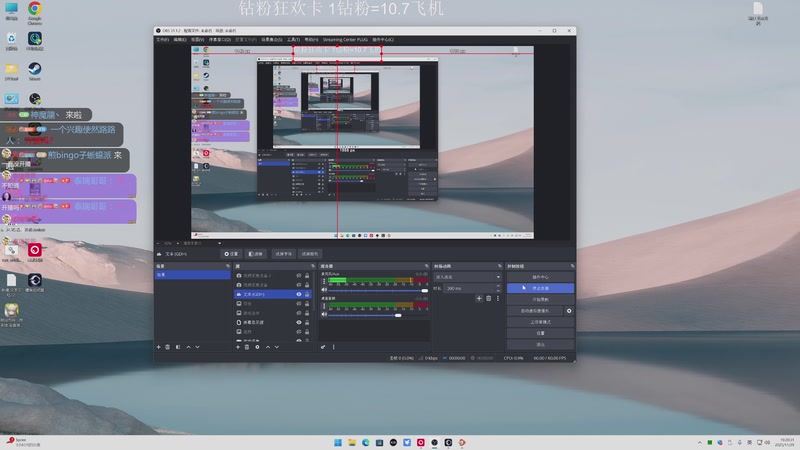This screenshot has width=800, height=450.
Task: Open the 编辑(E) menu
Action: (180, 40)
